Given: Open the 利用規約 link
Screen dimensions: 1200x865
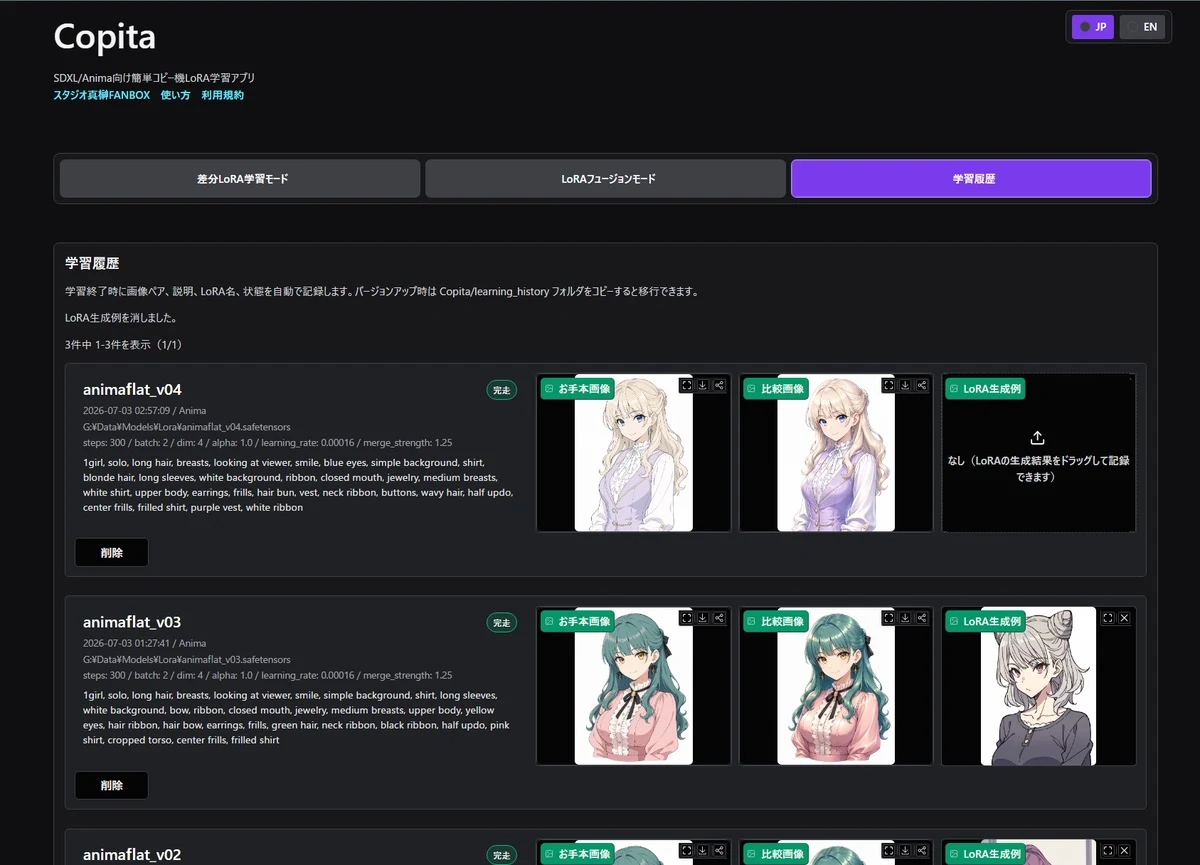Looking at the screenshot, I should pos(223,96).
